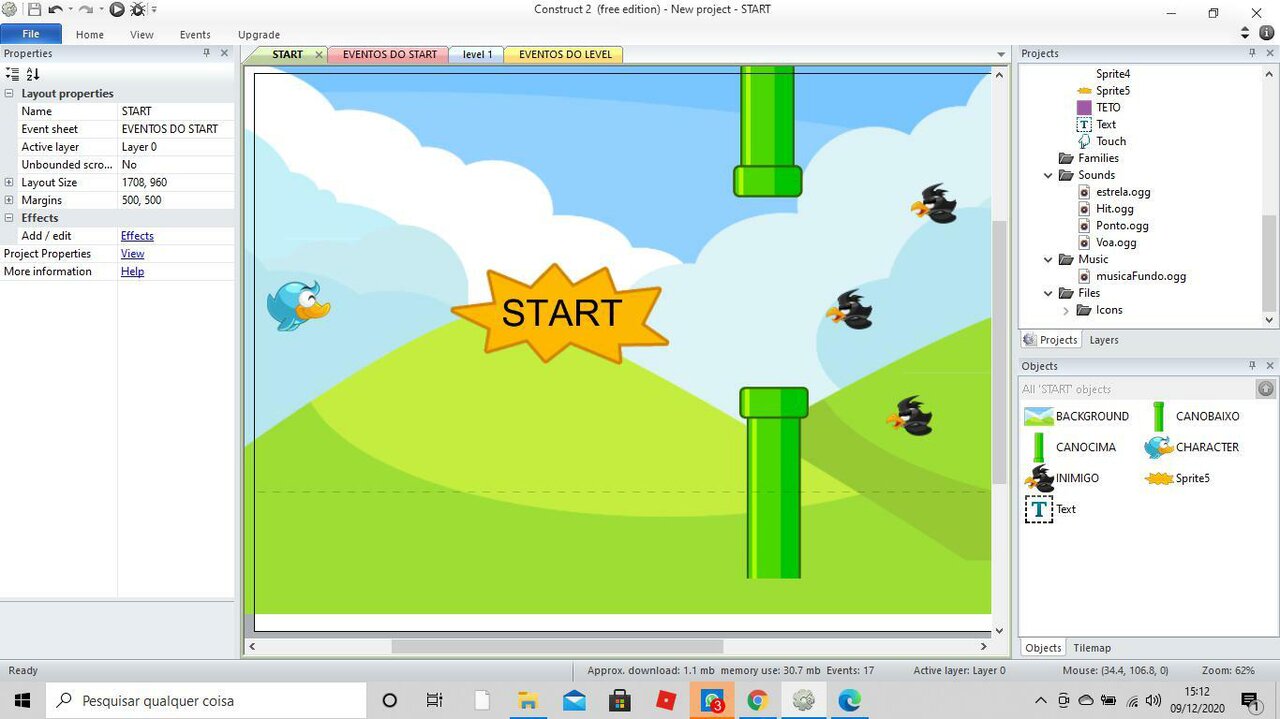Start Debug layout with the bug icon

coord(138,9)
